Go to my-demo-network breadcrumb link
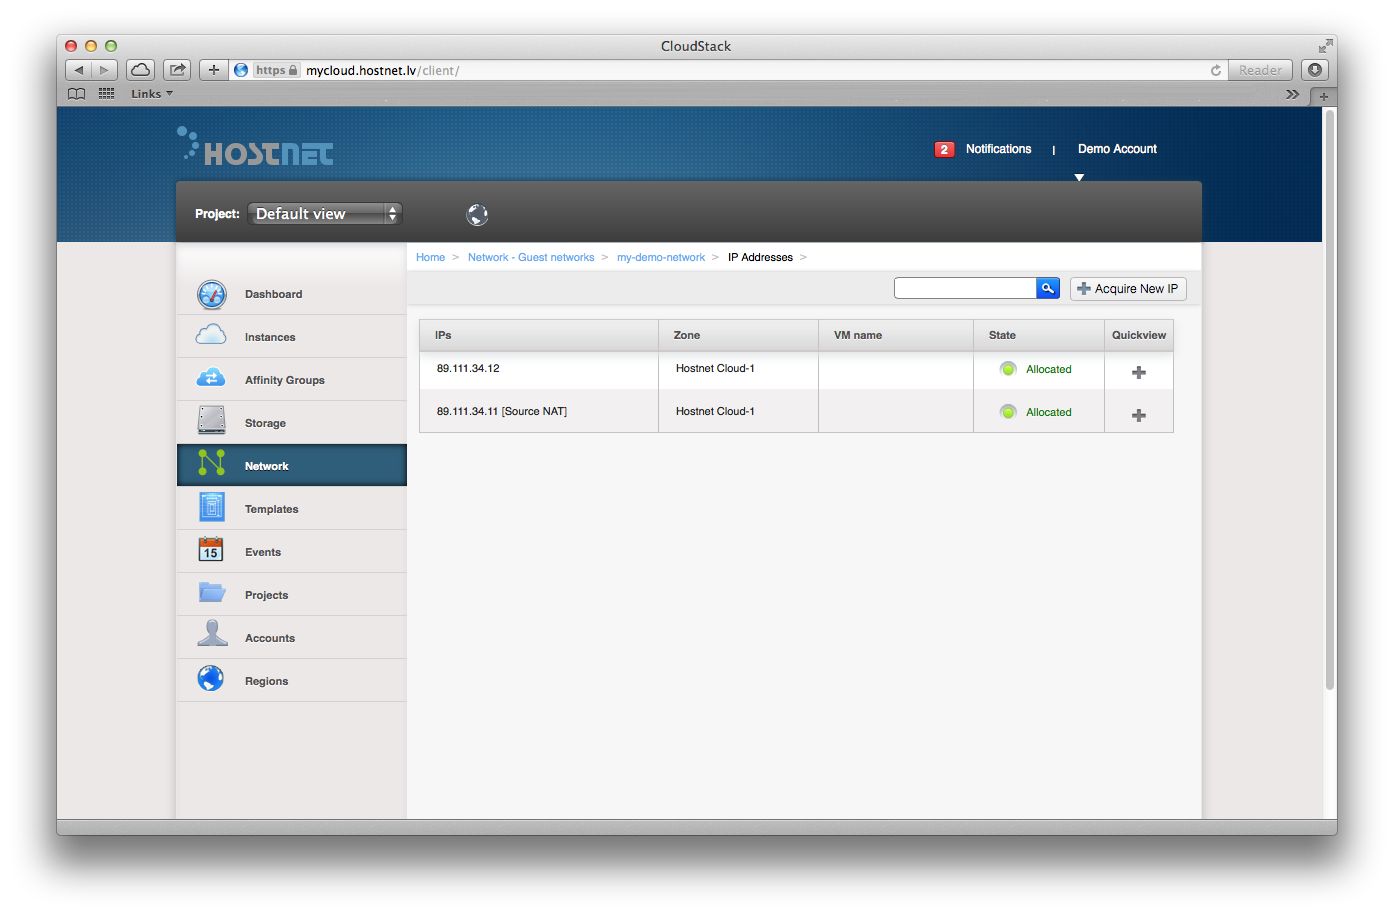This screenshot has height=914, width=1394. [660, 258]
